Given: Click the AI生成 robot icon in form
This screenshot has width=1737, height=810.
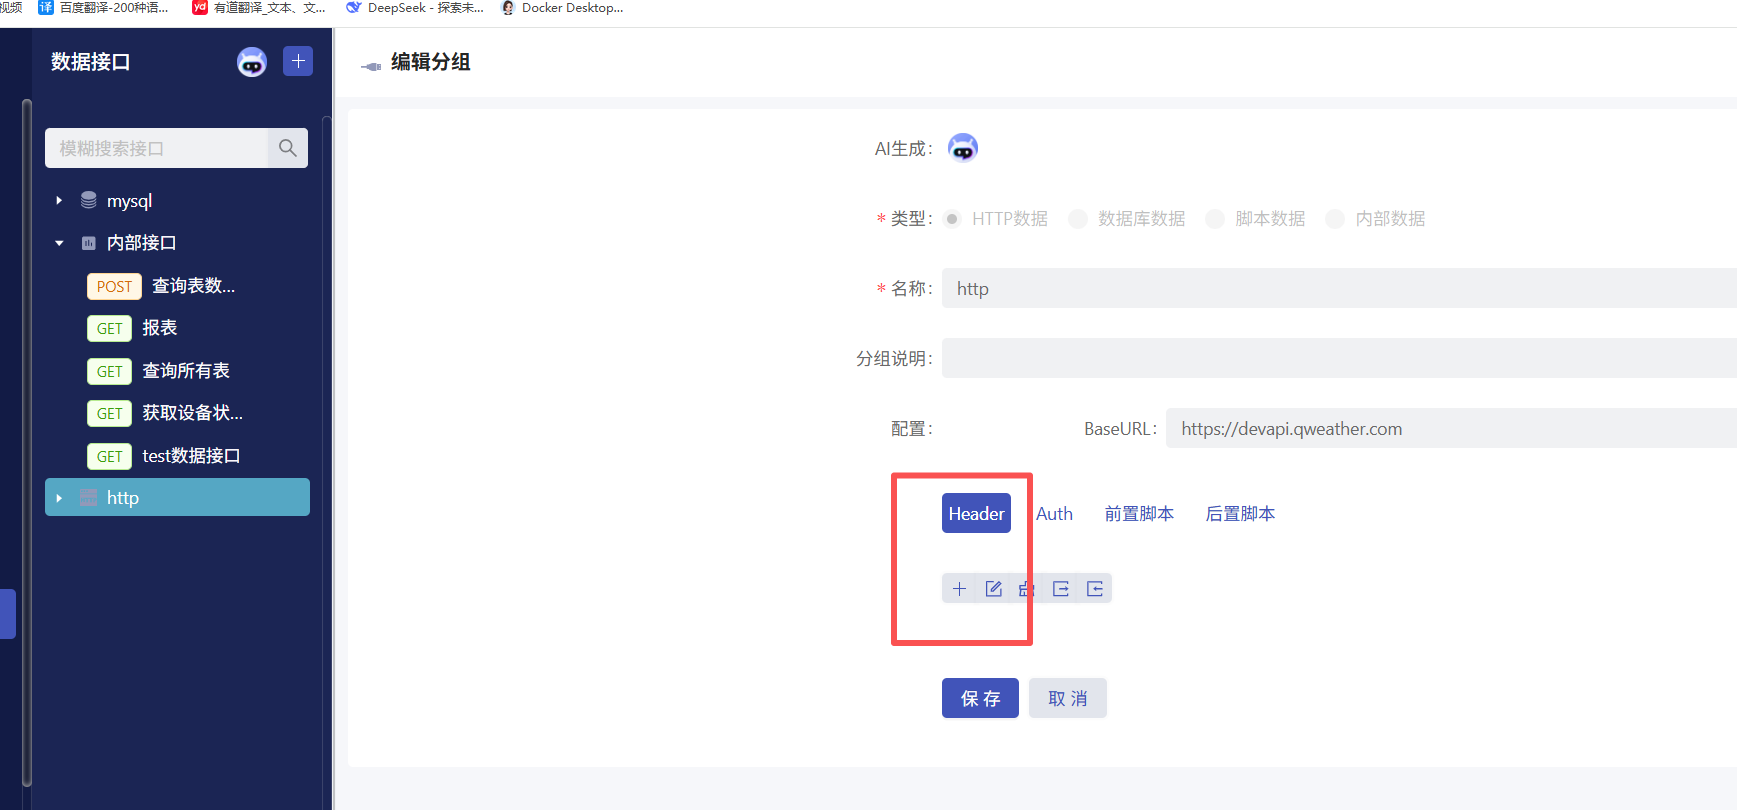Looking at the screenshot, I should pos(962,148).
